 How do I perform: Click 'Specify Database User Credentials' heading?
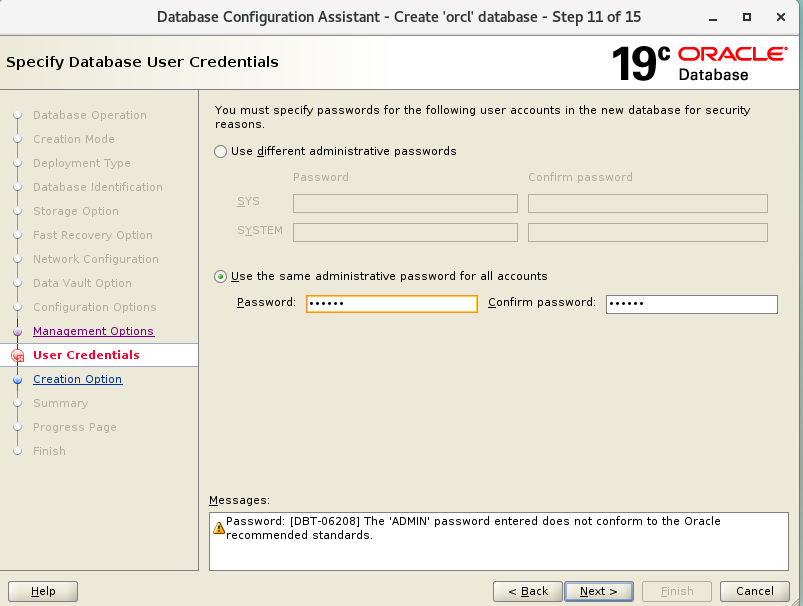click(x=142, y=62)
